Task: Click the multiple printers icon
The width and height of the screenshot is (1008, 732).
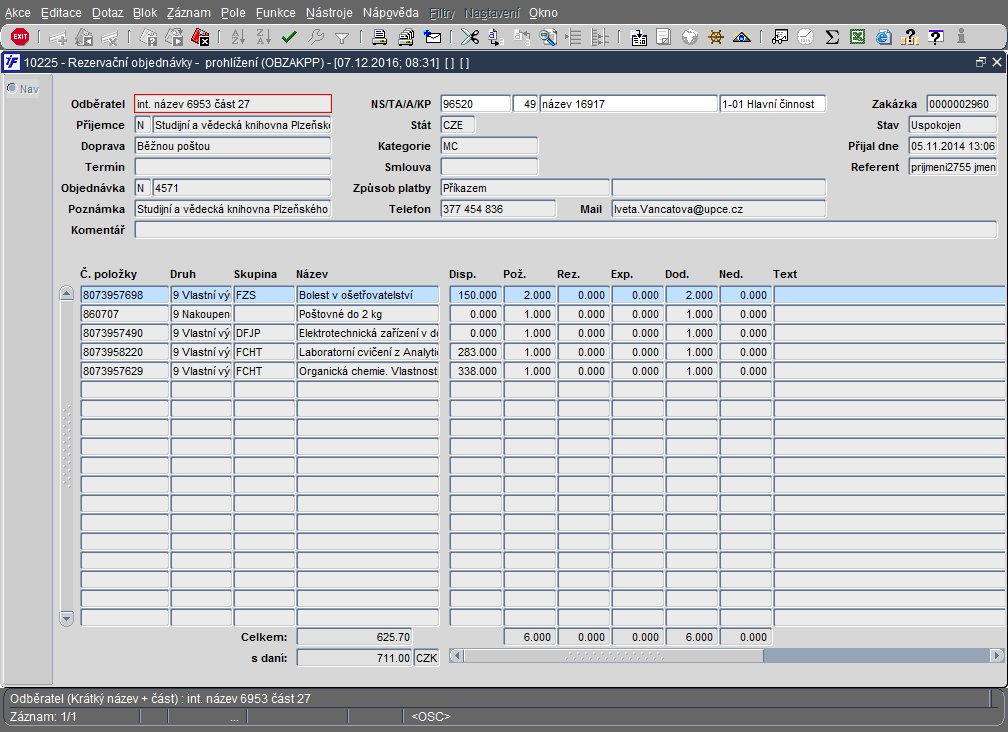Action: (406, 37)
